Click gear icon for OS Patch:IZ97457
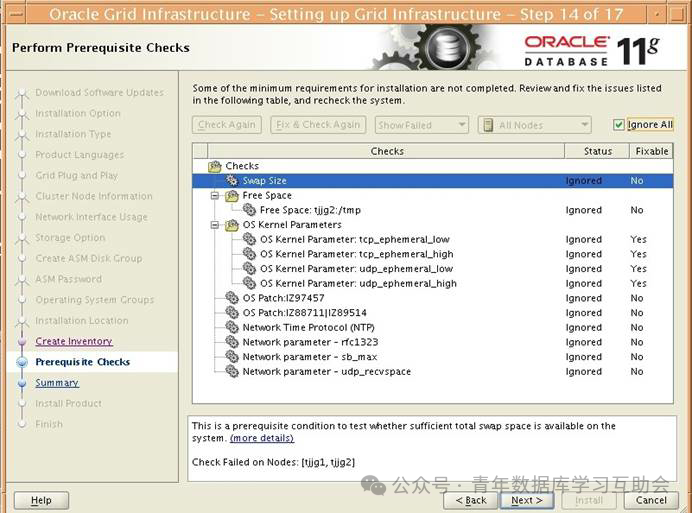 [232, 298]
